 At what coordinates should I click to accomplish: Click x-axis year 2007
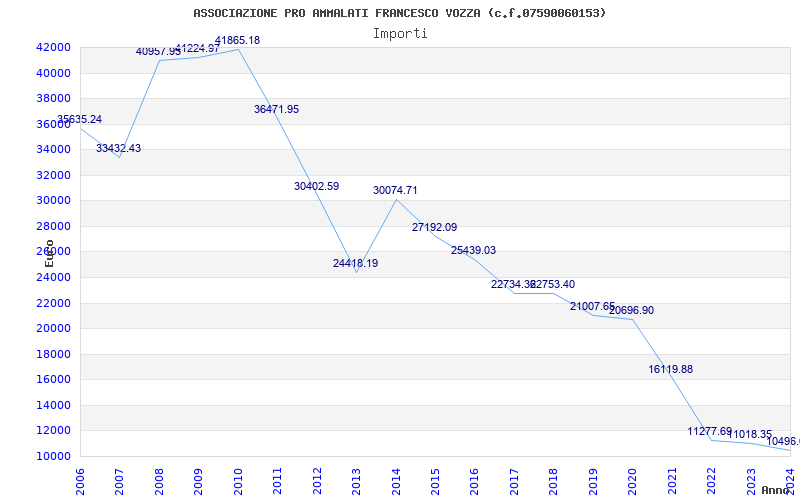119,482
